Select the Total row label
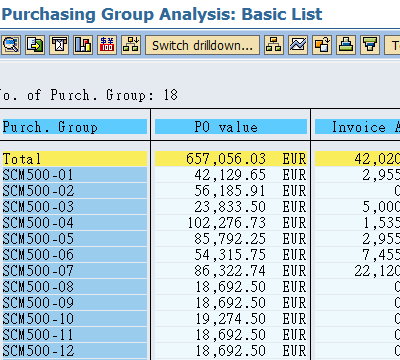Screen dimensions: 400x360 pyautogui.click(x=74, y=159)
